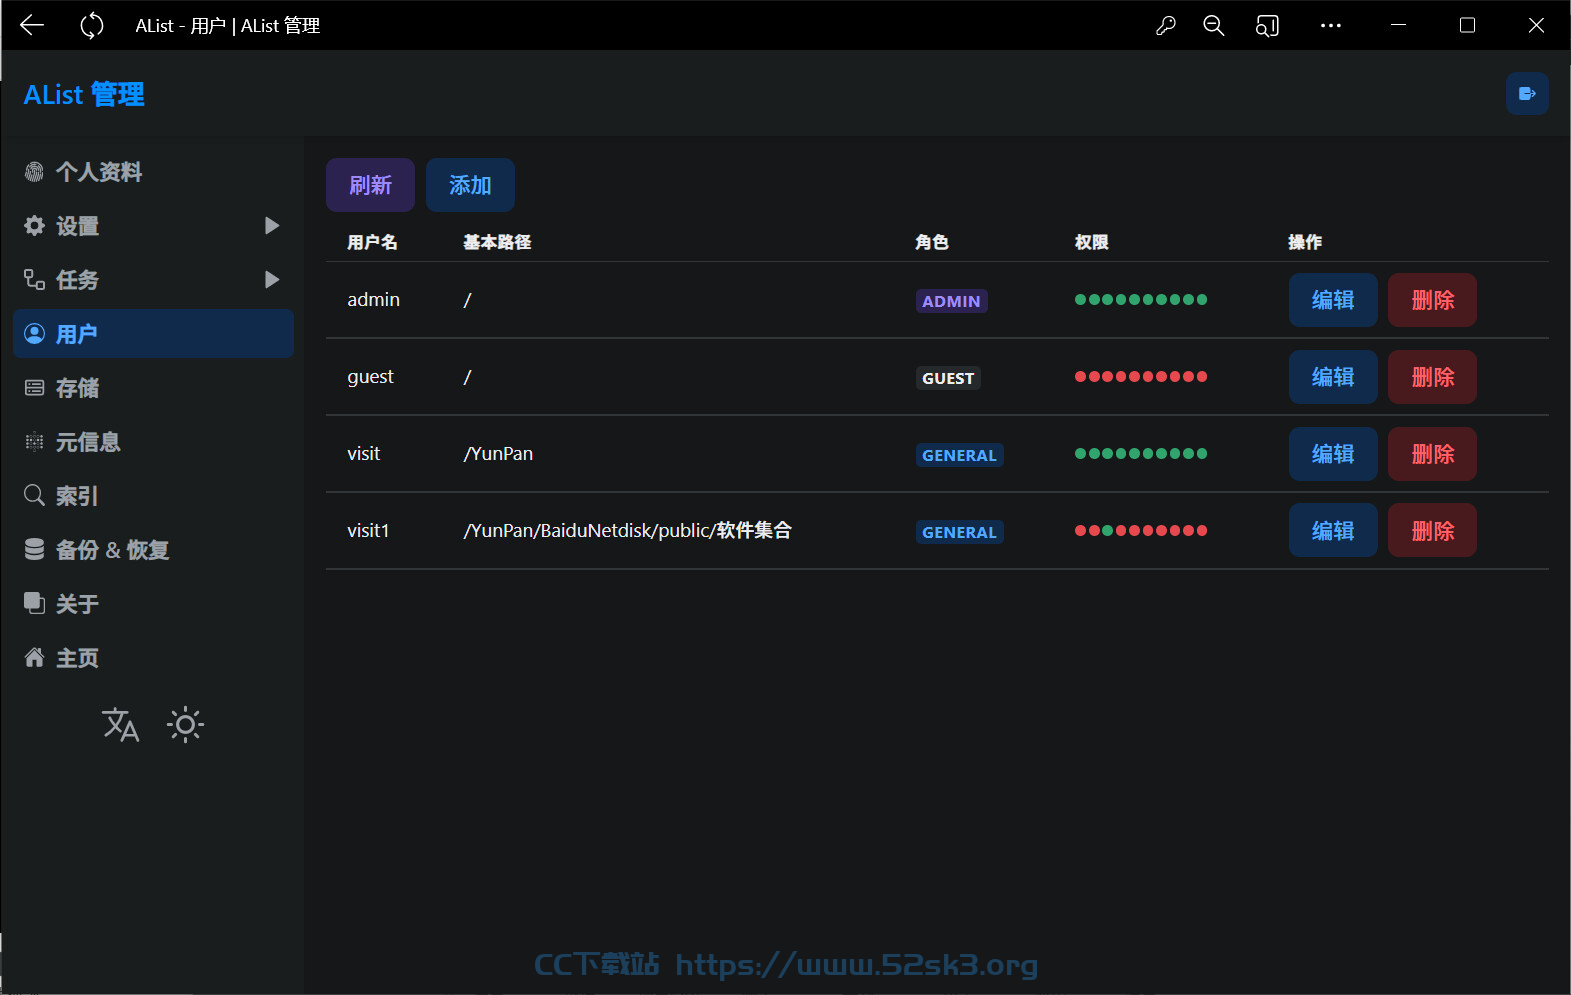
Task: Click the username cell 'visit1'
Action: tap(368, 531)
